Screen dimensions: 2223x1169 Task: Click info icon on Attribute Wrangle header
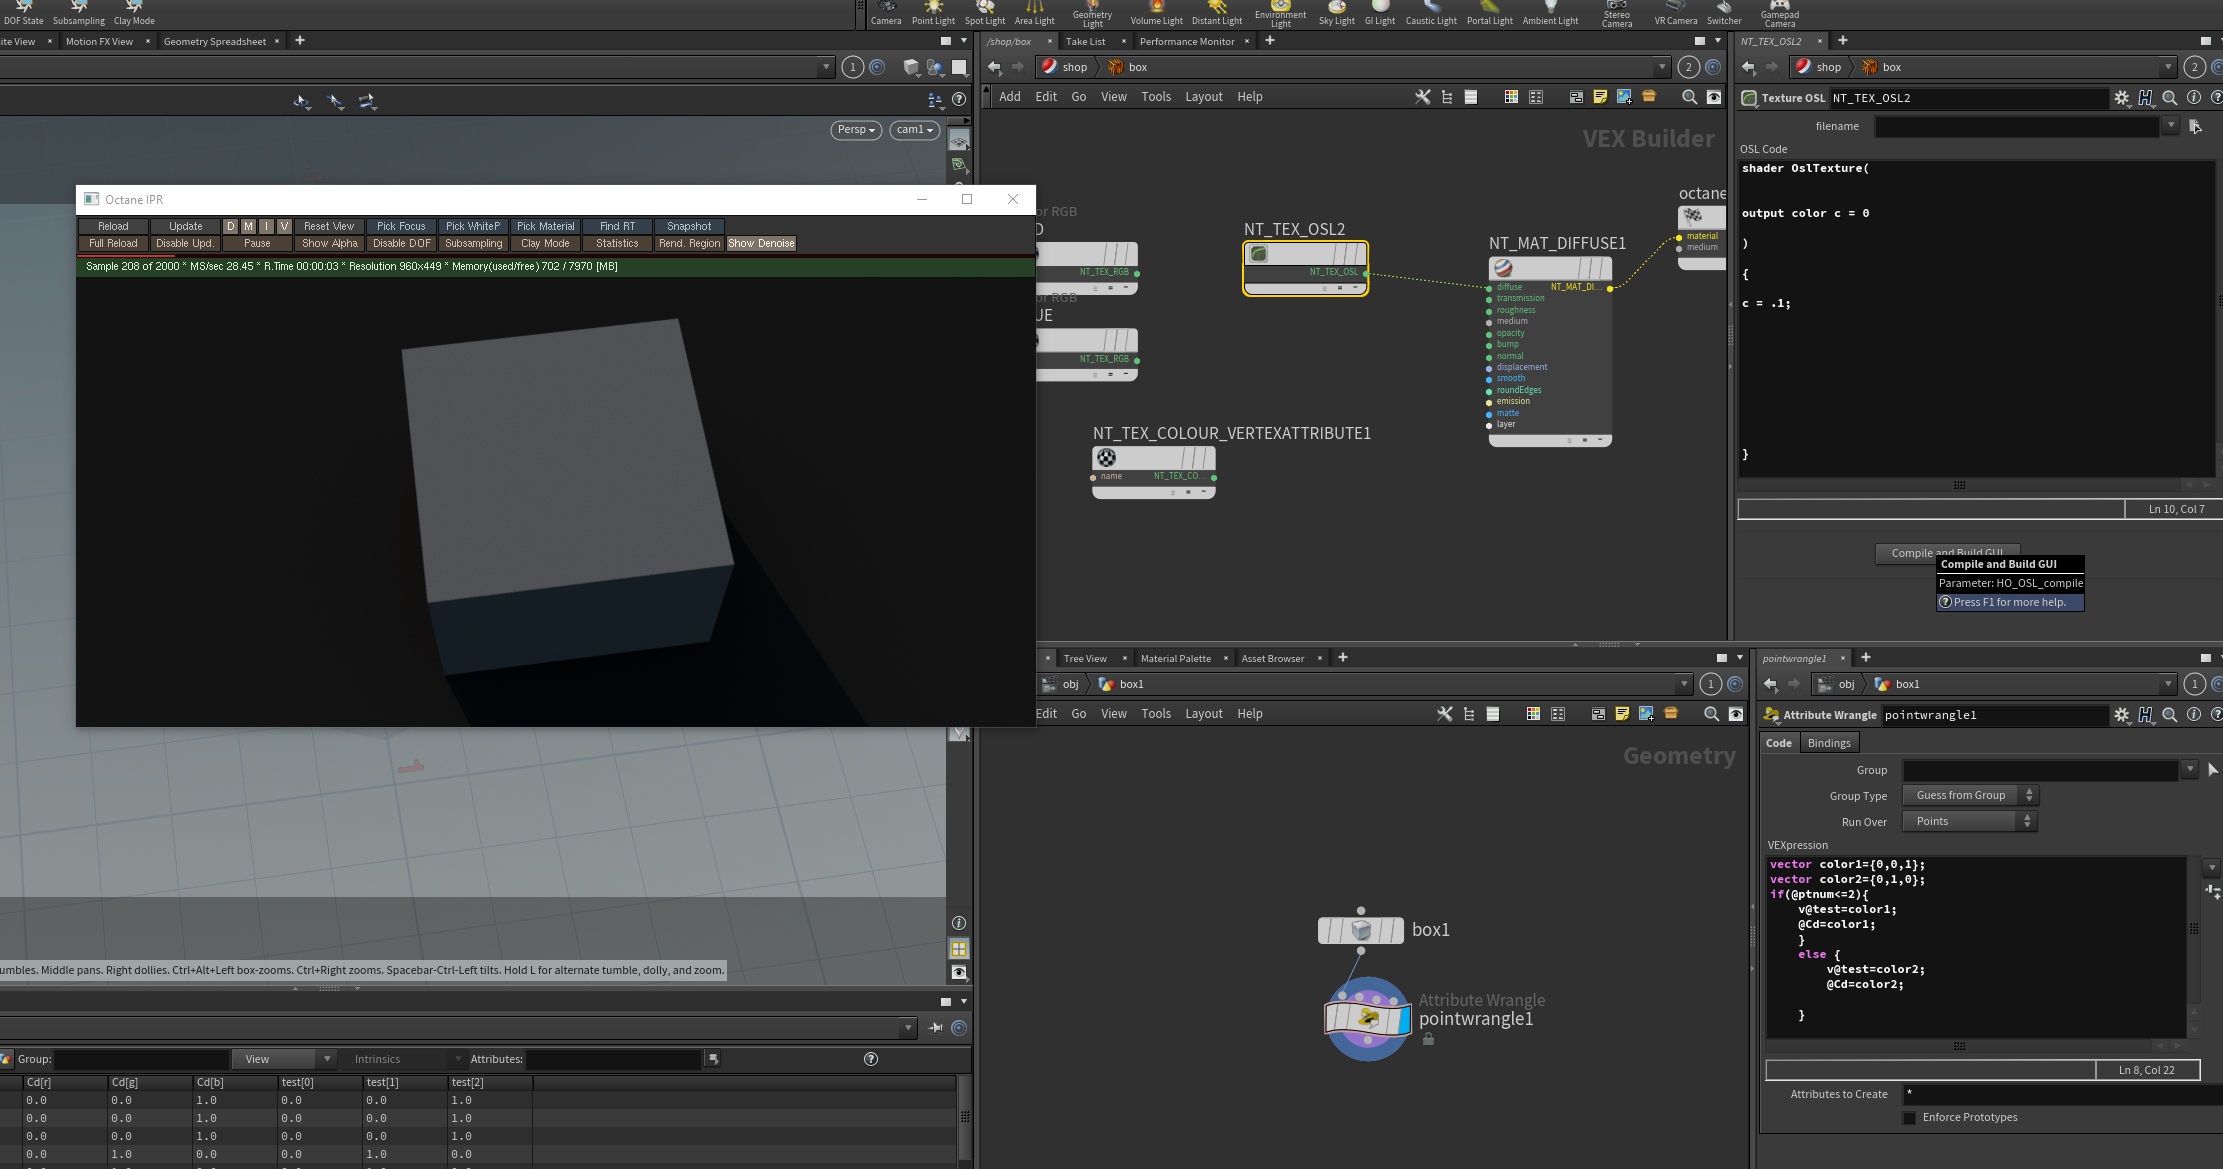click(2193, 715)
